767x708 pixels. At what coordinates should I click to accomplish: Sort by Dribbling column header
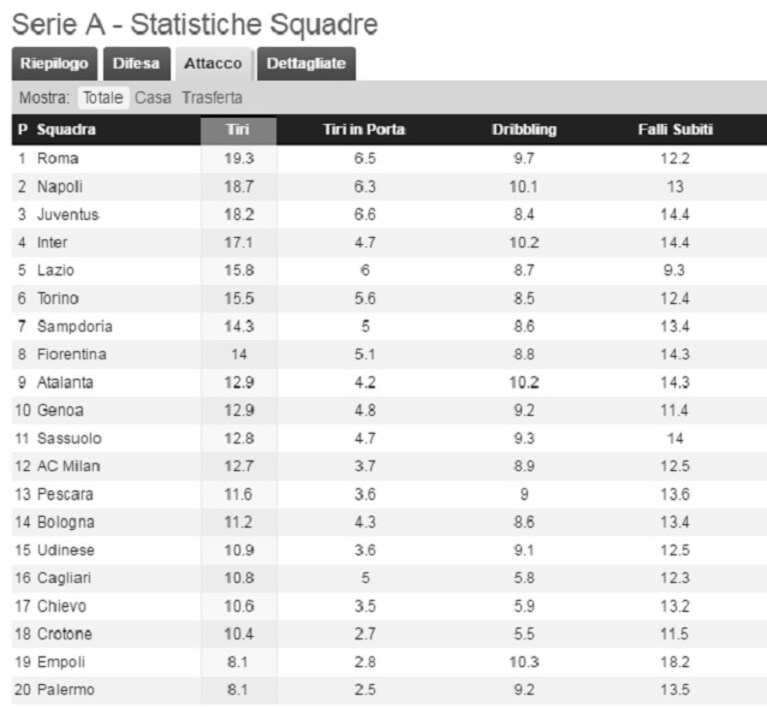coord(524,130)
